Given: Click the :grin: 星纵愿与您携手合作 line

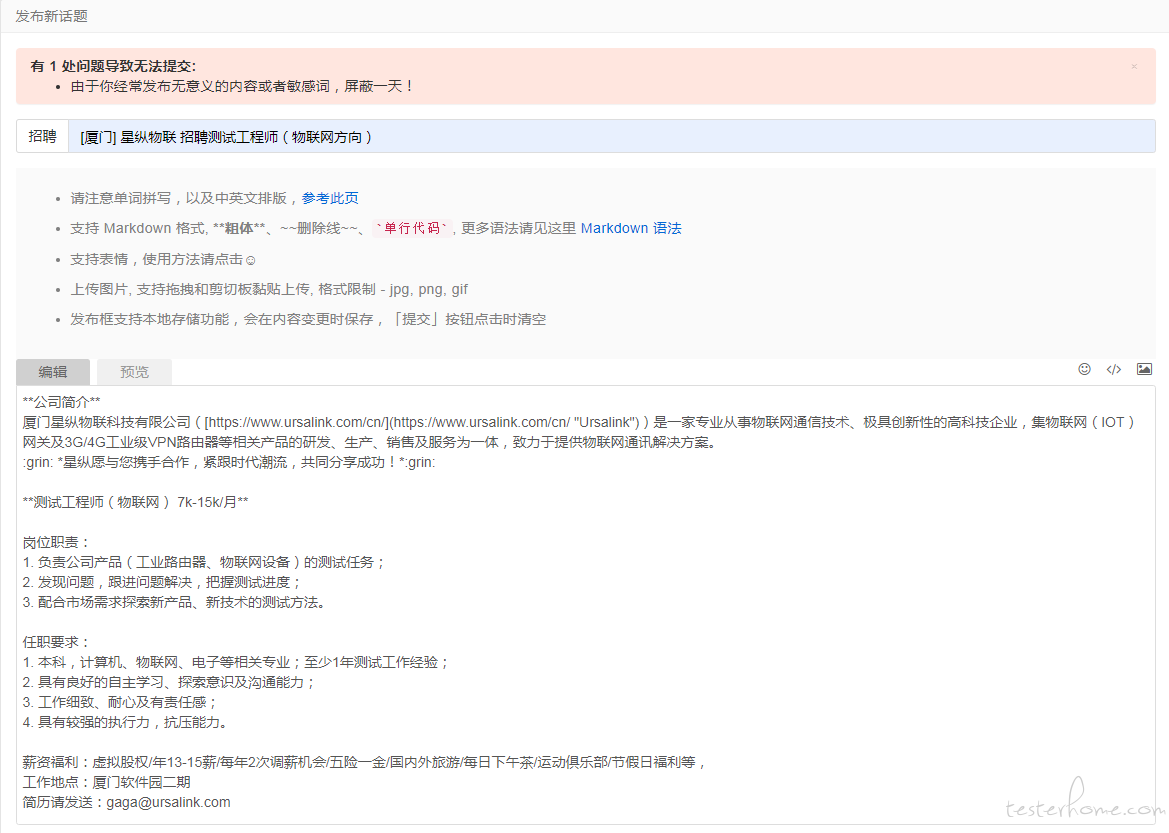Looking at the screenshot, I should click(229, 462).
